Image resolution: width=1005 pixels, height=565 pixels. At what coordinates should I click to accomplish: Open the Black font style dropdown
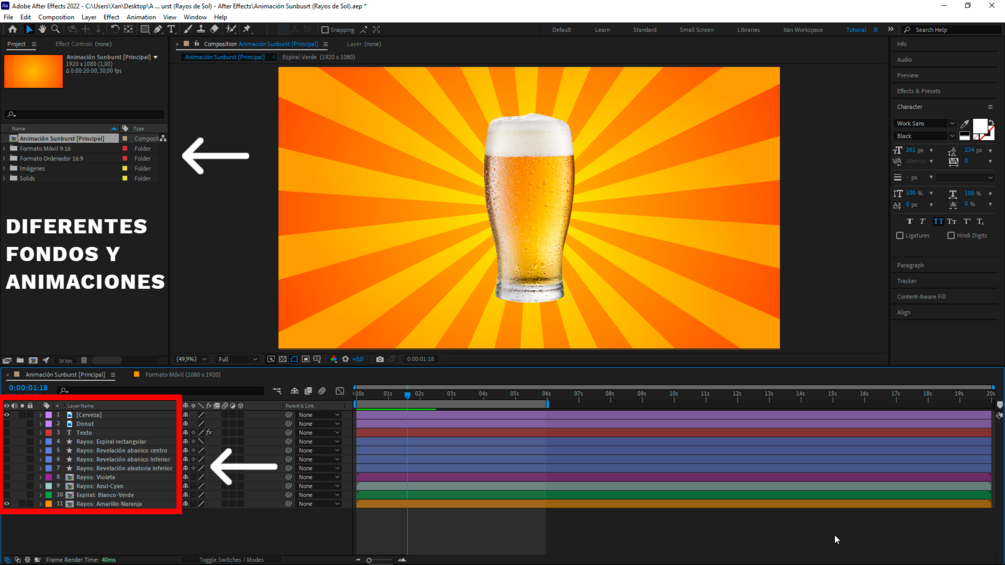point(925,136)
